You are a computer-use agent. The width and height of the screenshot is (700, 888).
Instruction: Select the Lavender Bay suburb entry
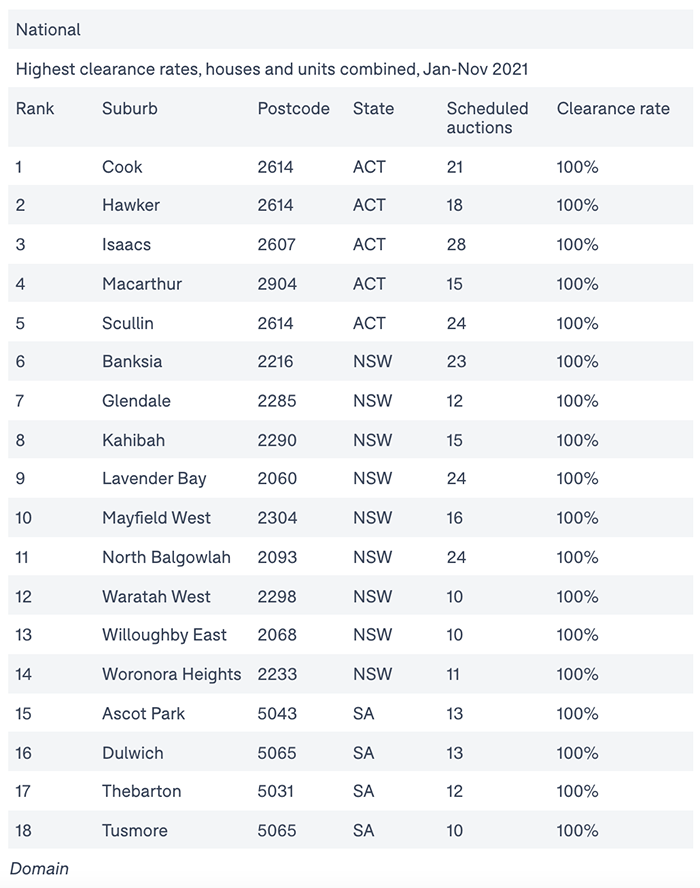(x=154, y=479)
